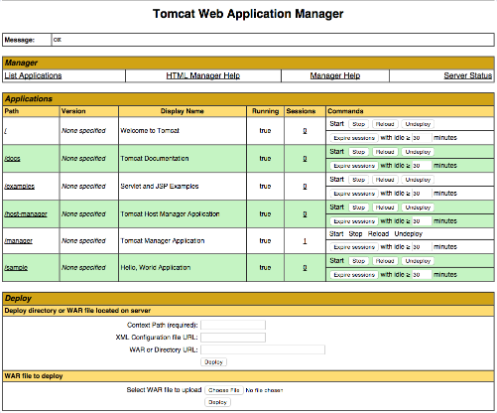Focus the Context Path (required) field
The height and width of the screenshot is (413, 497).
[233, 325]
